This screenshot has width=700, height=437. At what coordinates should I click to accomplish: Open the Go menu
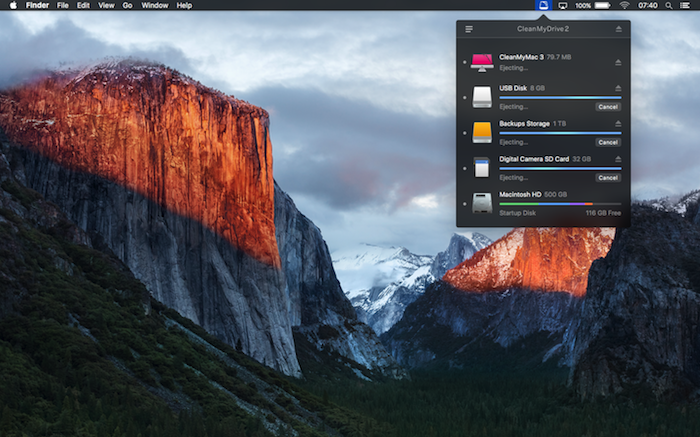coord(127,5)
